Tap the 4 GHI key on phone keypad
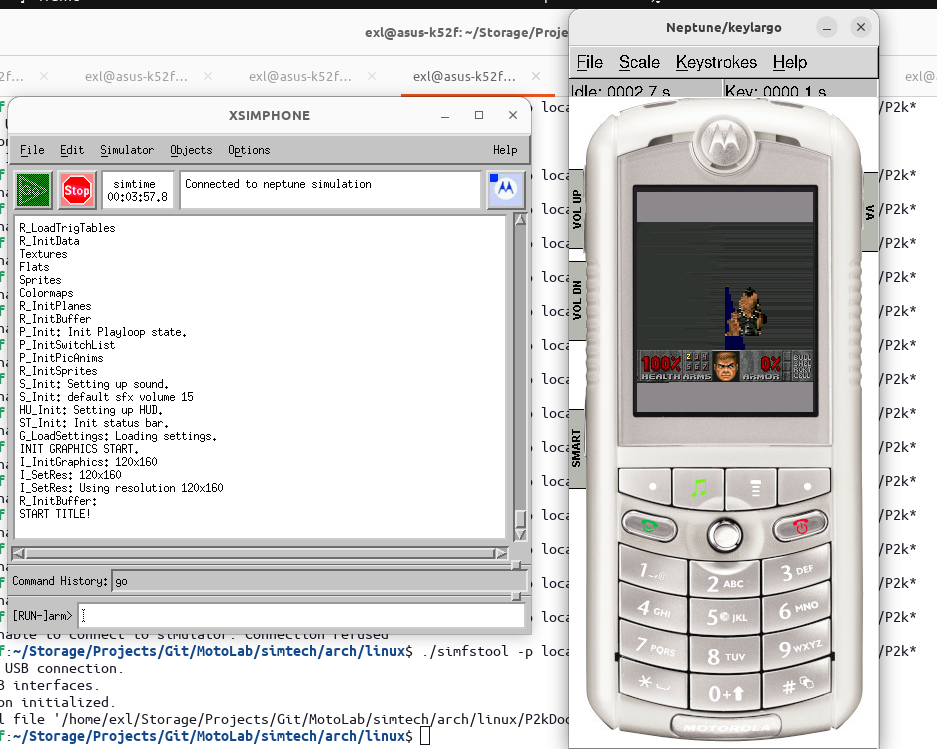The height and width of the screenshot is (749, 937). (x=654, y=610)
